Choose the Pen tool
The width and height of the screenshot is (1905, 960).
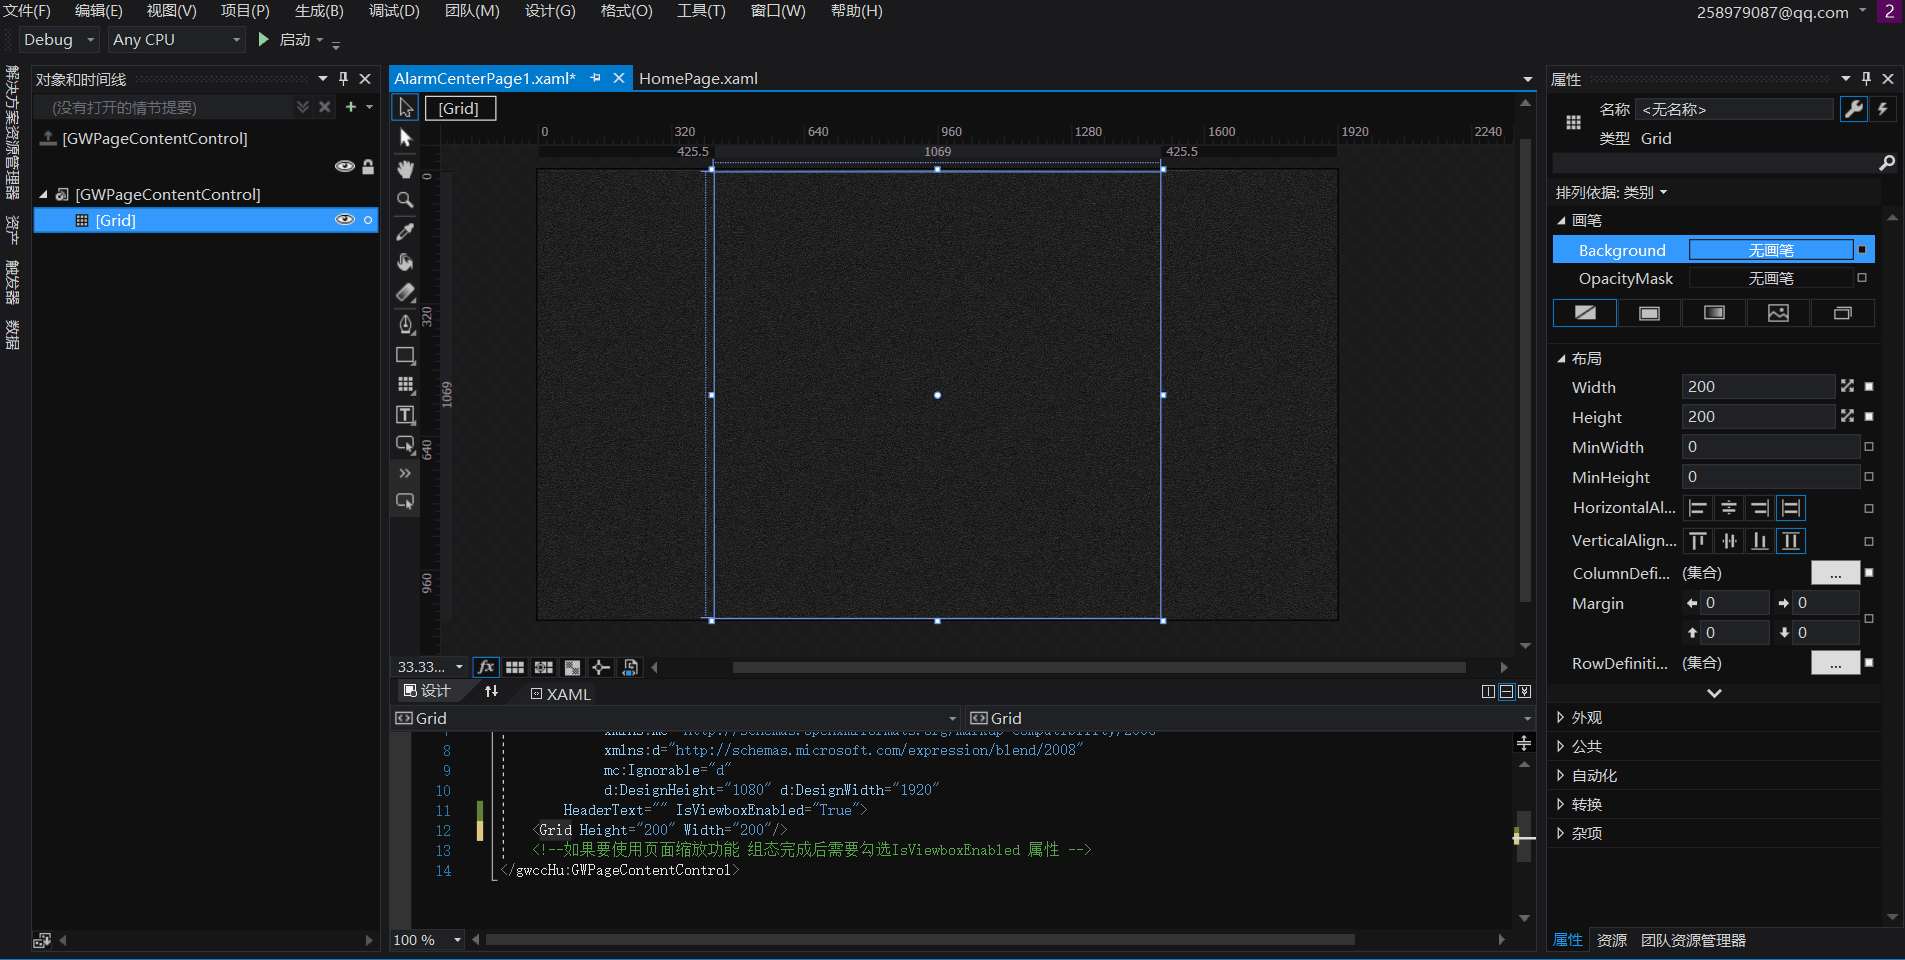point(405,324)
